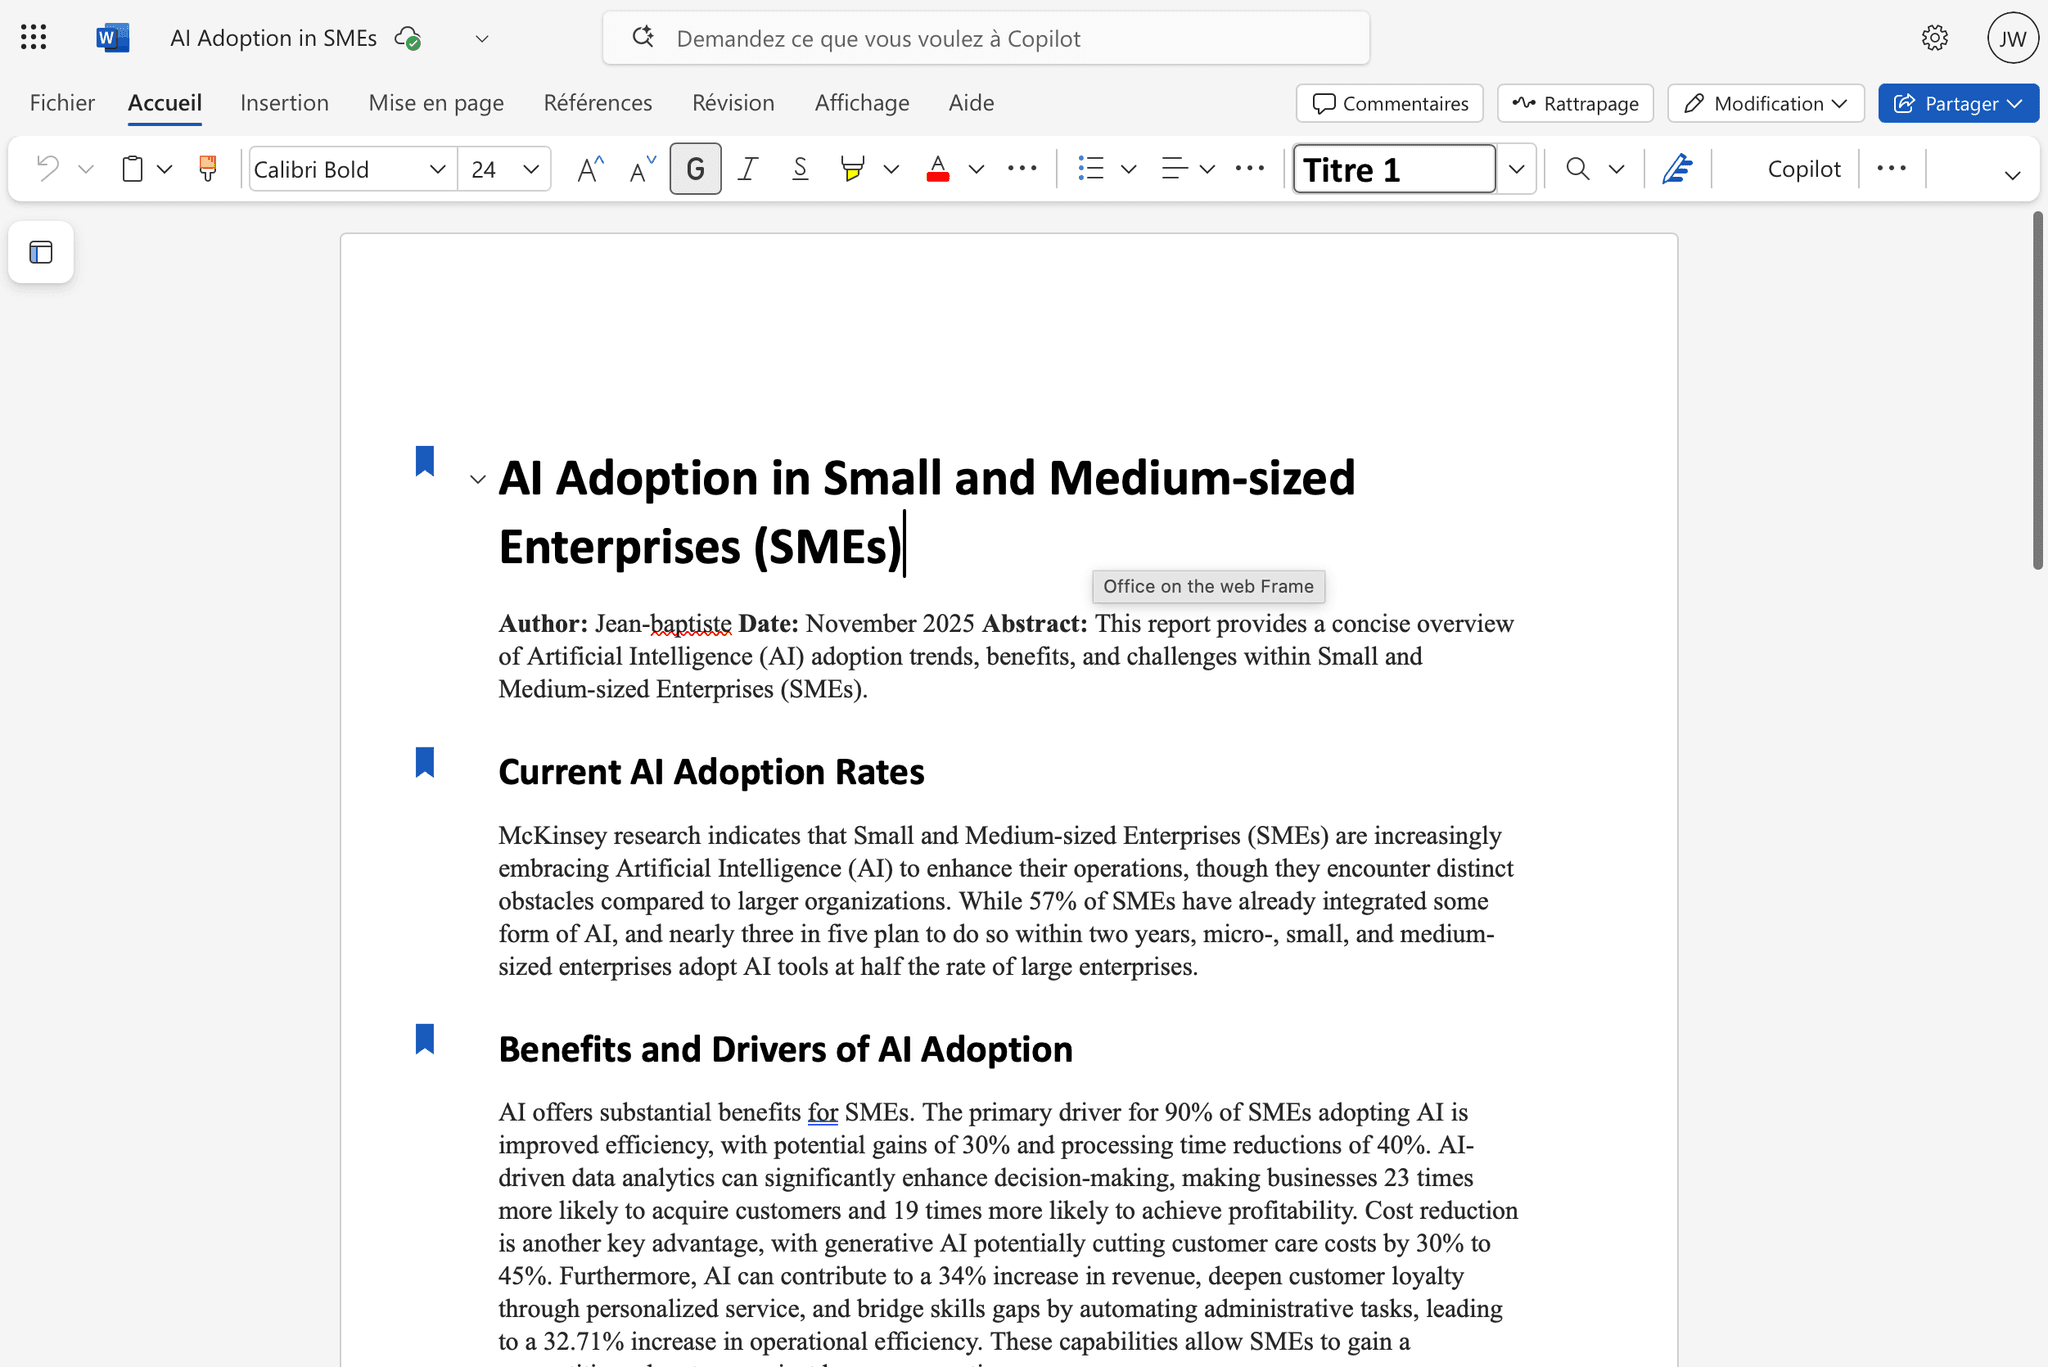Open Copilot from the ribbon
The height and width of the screenshot is (1367, 2048).
(x=1803, y=168)
